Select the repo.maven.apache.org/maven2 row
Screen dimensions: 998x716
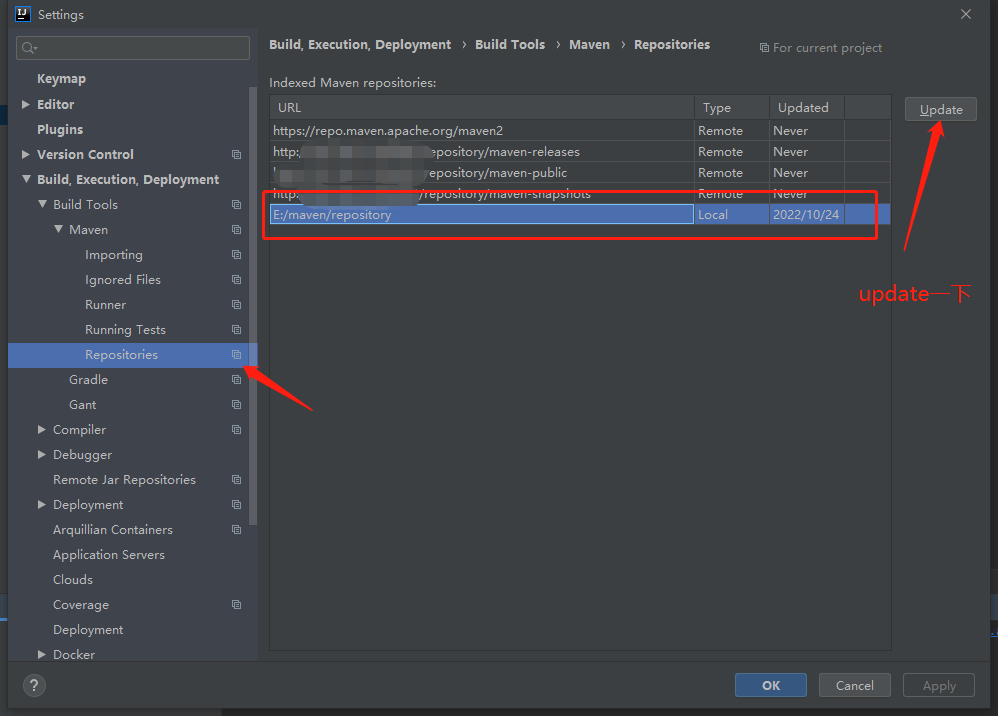[x=580, y=130]
